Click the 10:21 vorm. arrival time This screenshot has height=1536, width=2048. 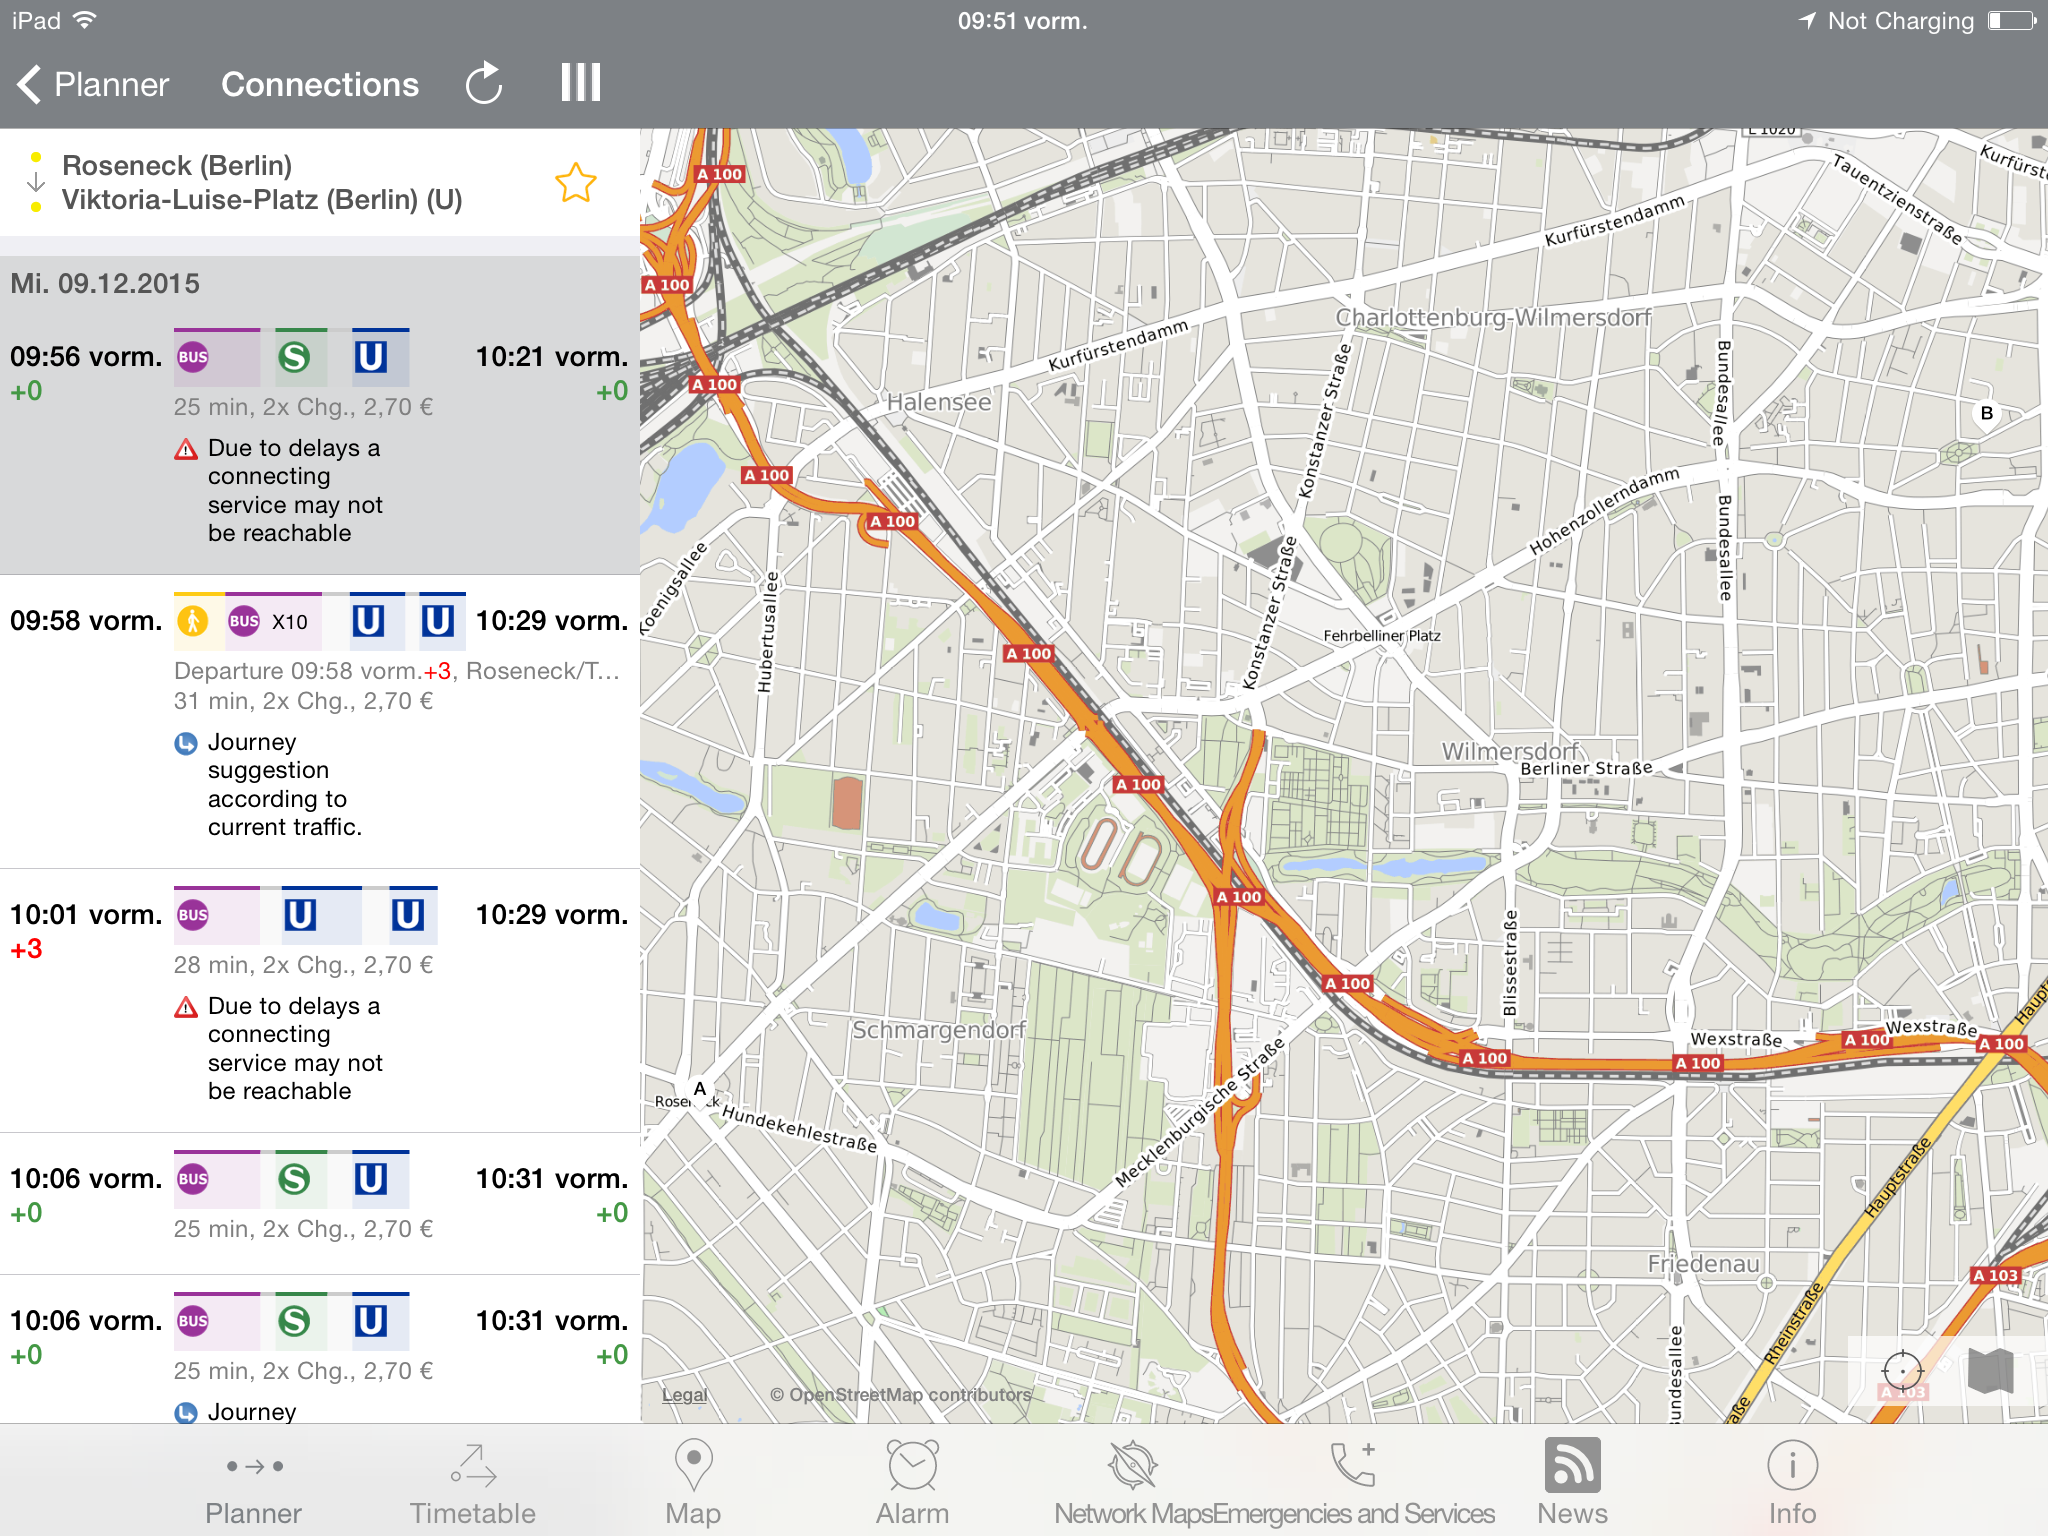(x=551, y=357)
